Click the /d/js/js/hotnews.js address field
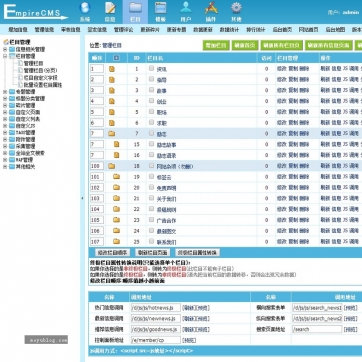 [156, 308]
